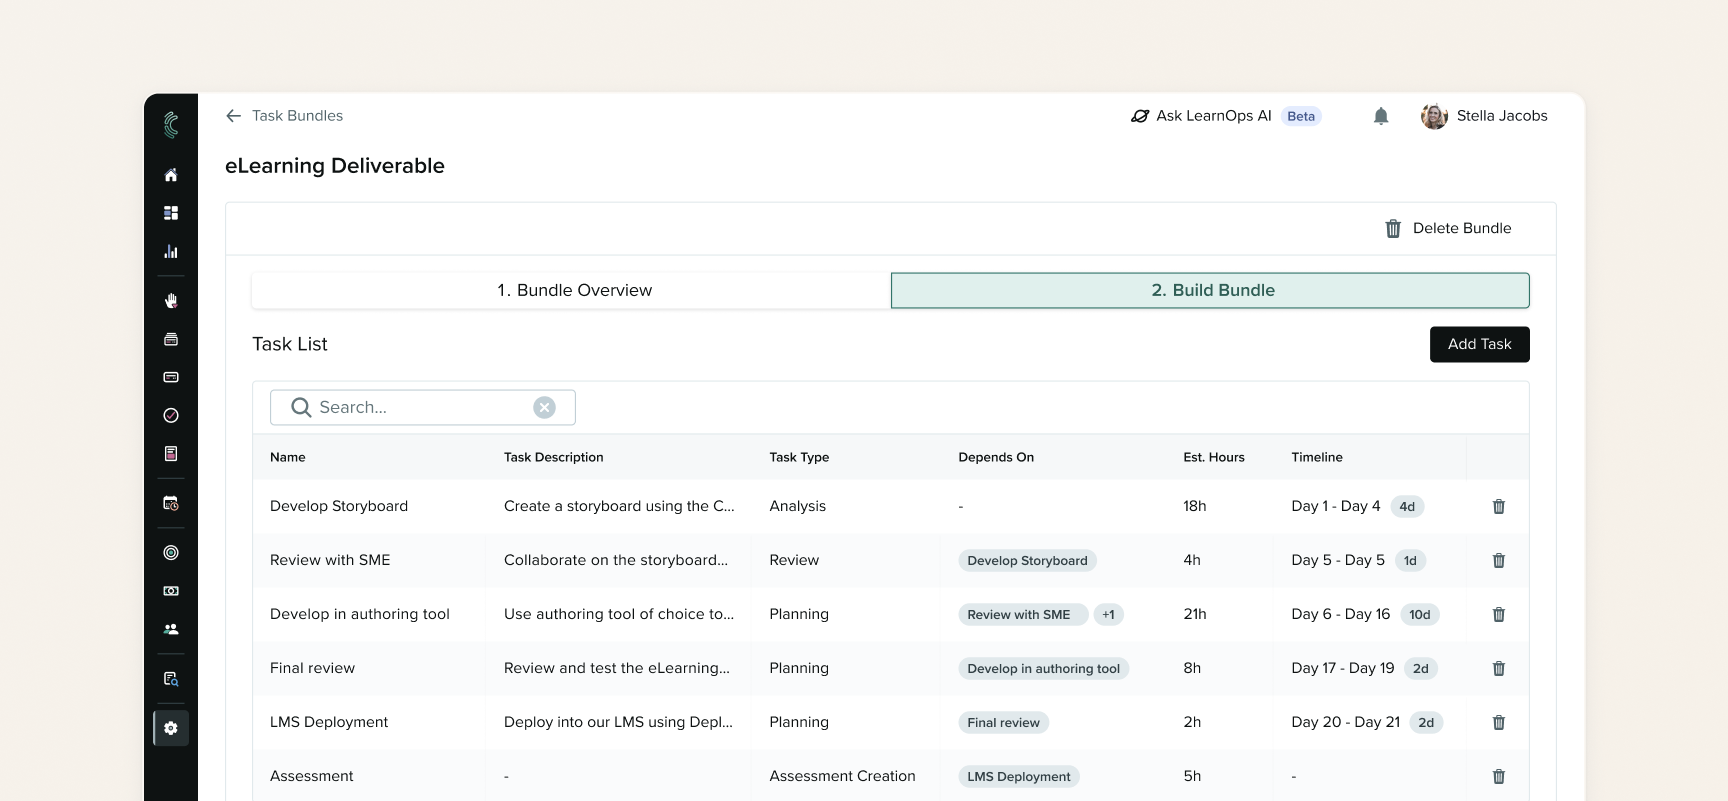The image size is (1728, 801).
Task: Delete the Develop Storyboard task row
Action: (x=1499, y=506)
